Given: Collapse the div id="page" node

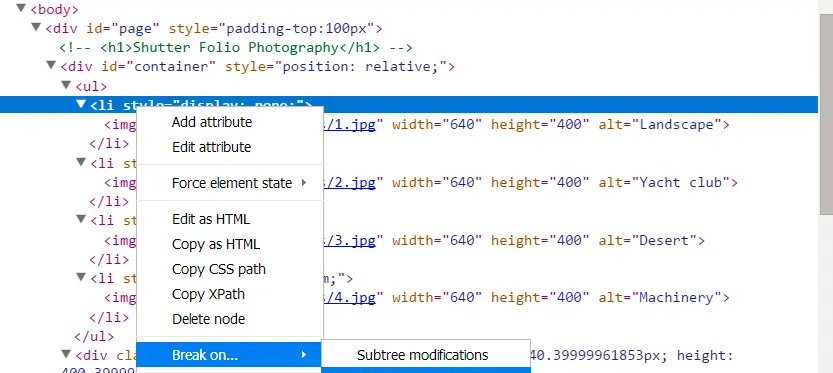Looking at the screenshot, I should 36,27.
